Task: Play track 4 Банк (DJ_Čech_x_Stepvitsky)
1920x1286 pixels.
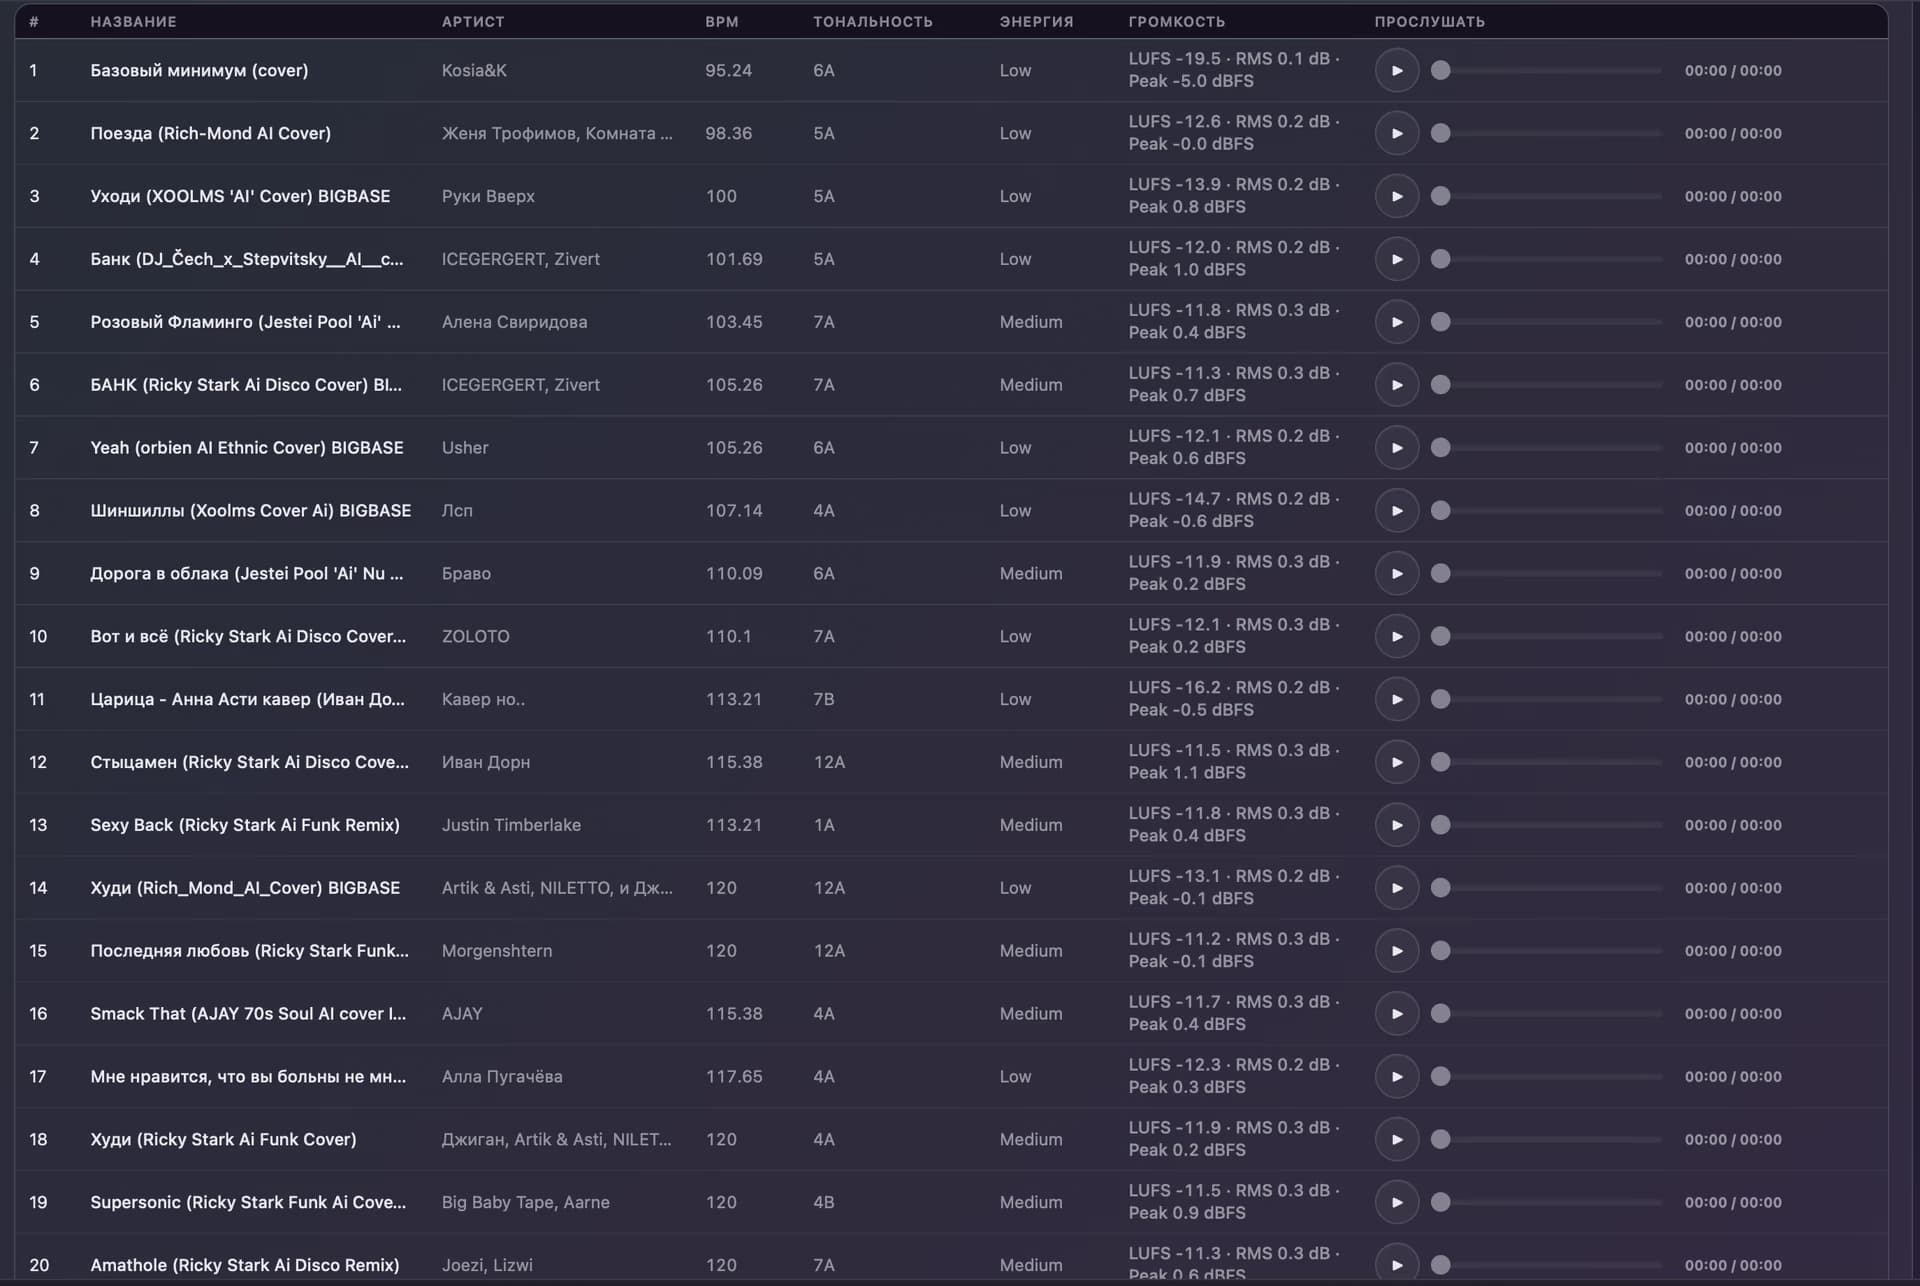Action: tap(1396, 259)
